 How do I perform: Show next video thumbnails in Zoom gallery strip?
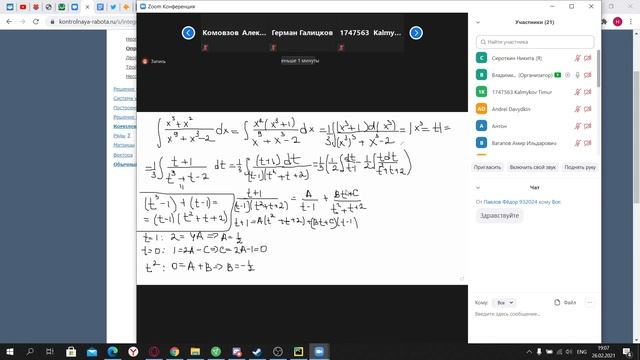[x=416, y=33]
